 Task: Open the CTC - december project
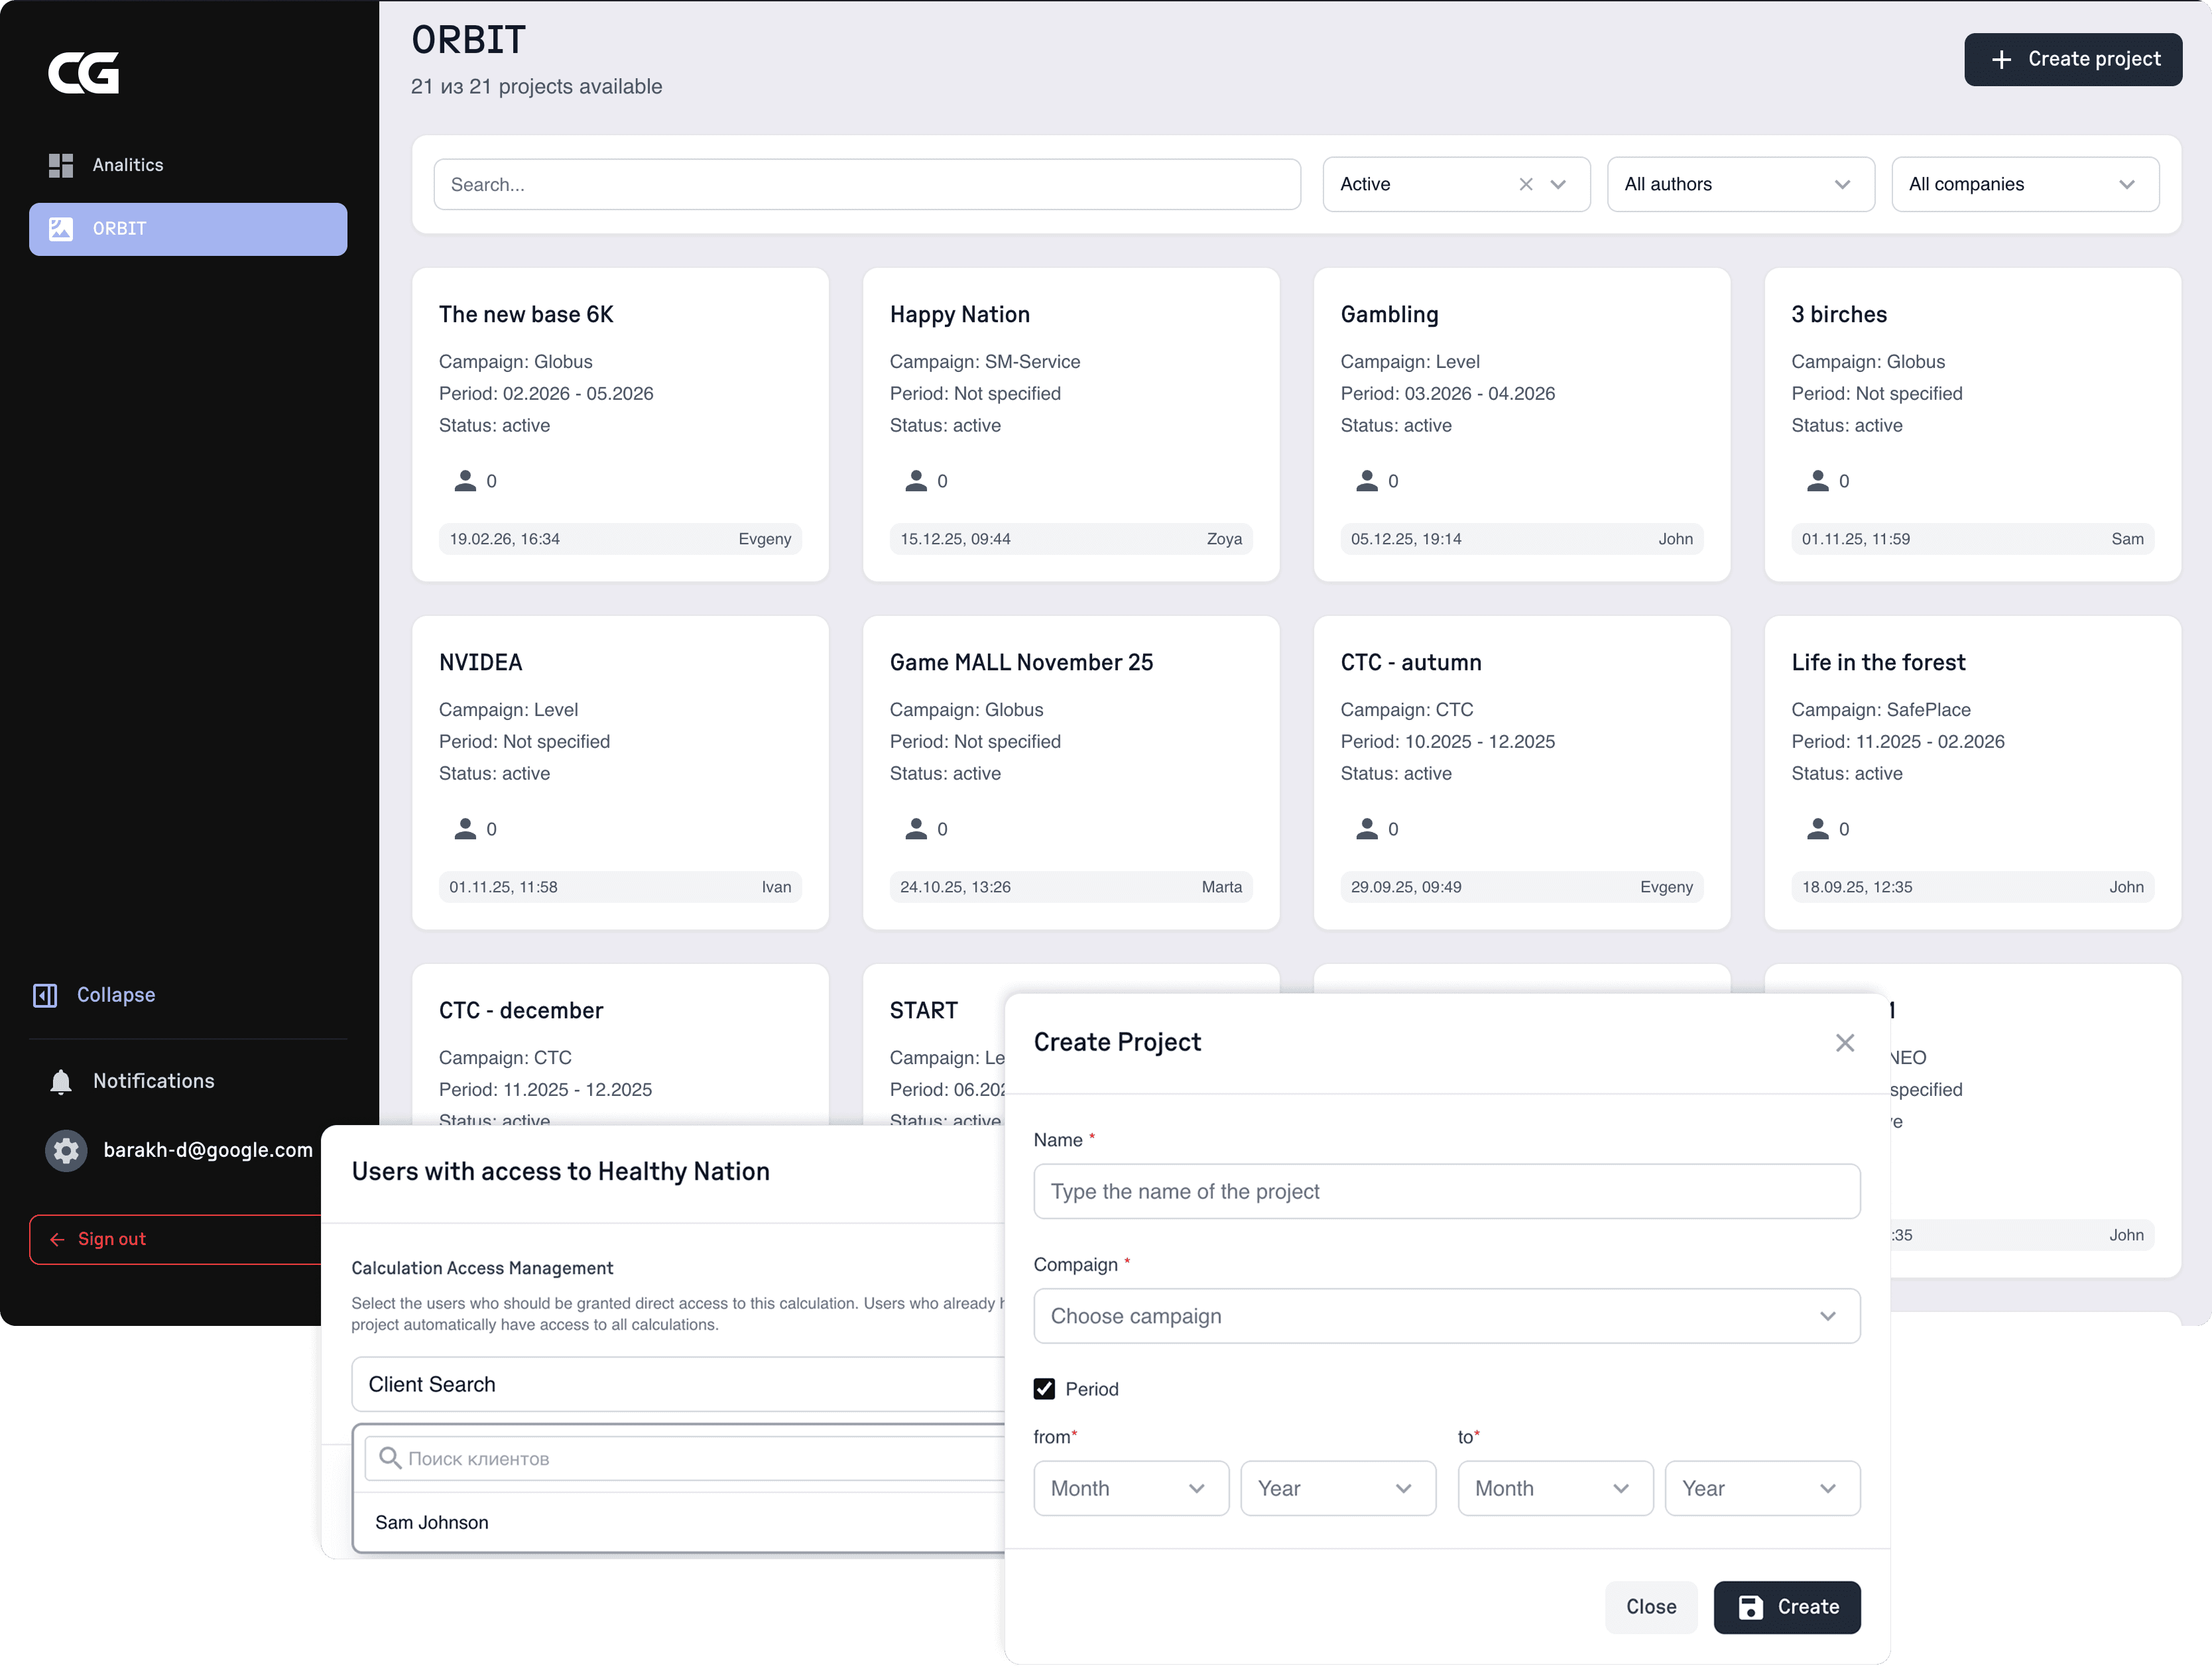(x=620, y=1044)
